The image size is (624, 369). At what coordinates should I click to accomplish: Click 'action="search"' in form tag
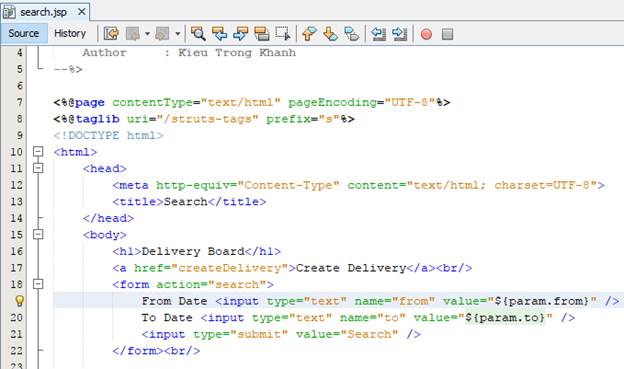click(x=211, y=284)
